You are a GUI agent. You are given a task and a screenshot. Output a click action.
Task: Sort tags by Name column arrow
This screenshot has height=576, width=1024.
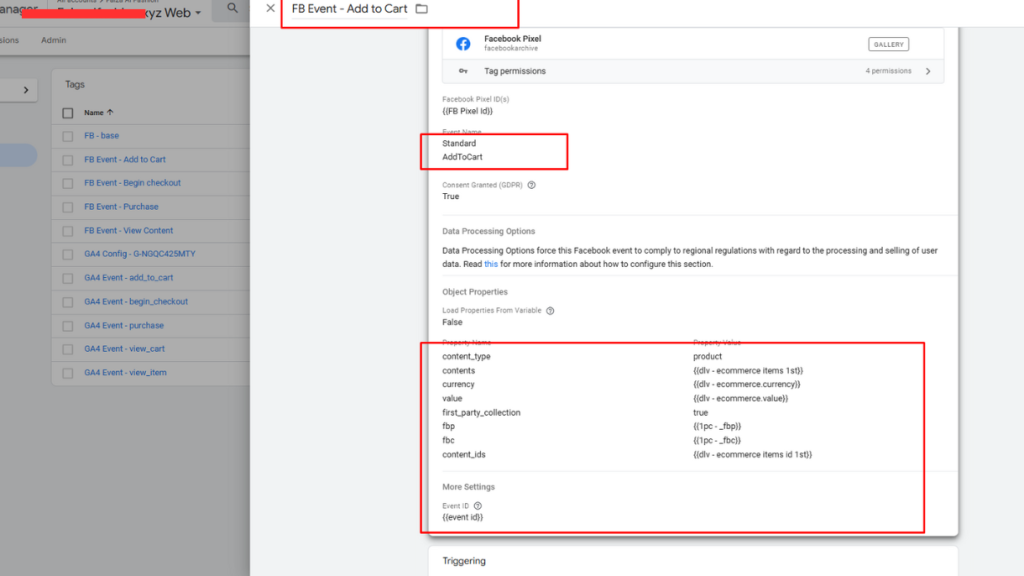[x=110, y=112]
